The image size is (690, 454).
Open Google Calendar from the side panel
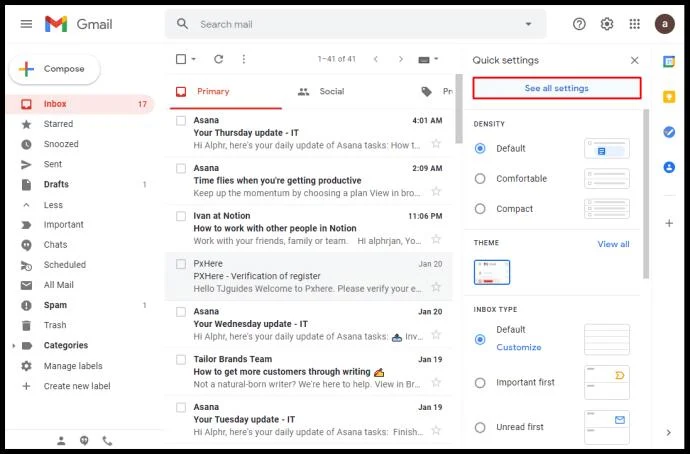pyautogui.click(x=669, y=62)
